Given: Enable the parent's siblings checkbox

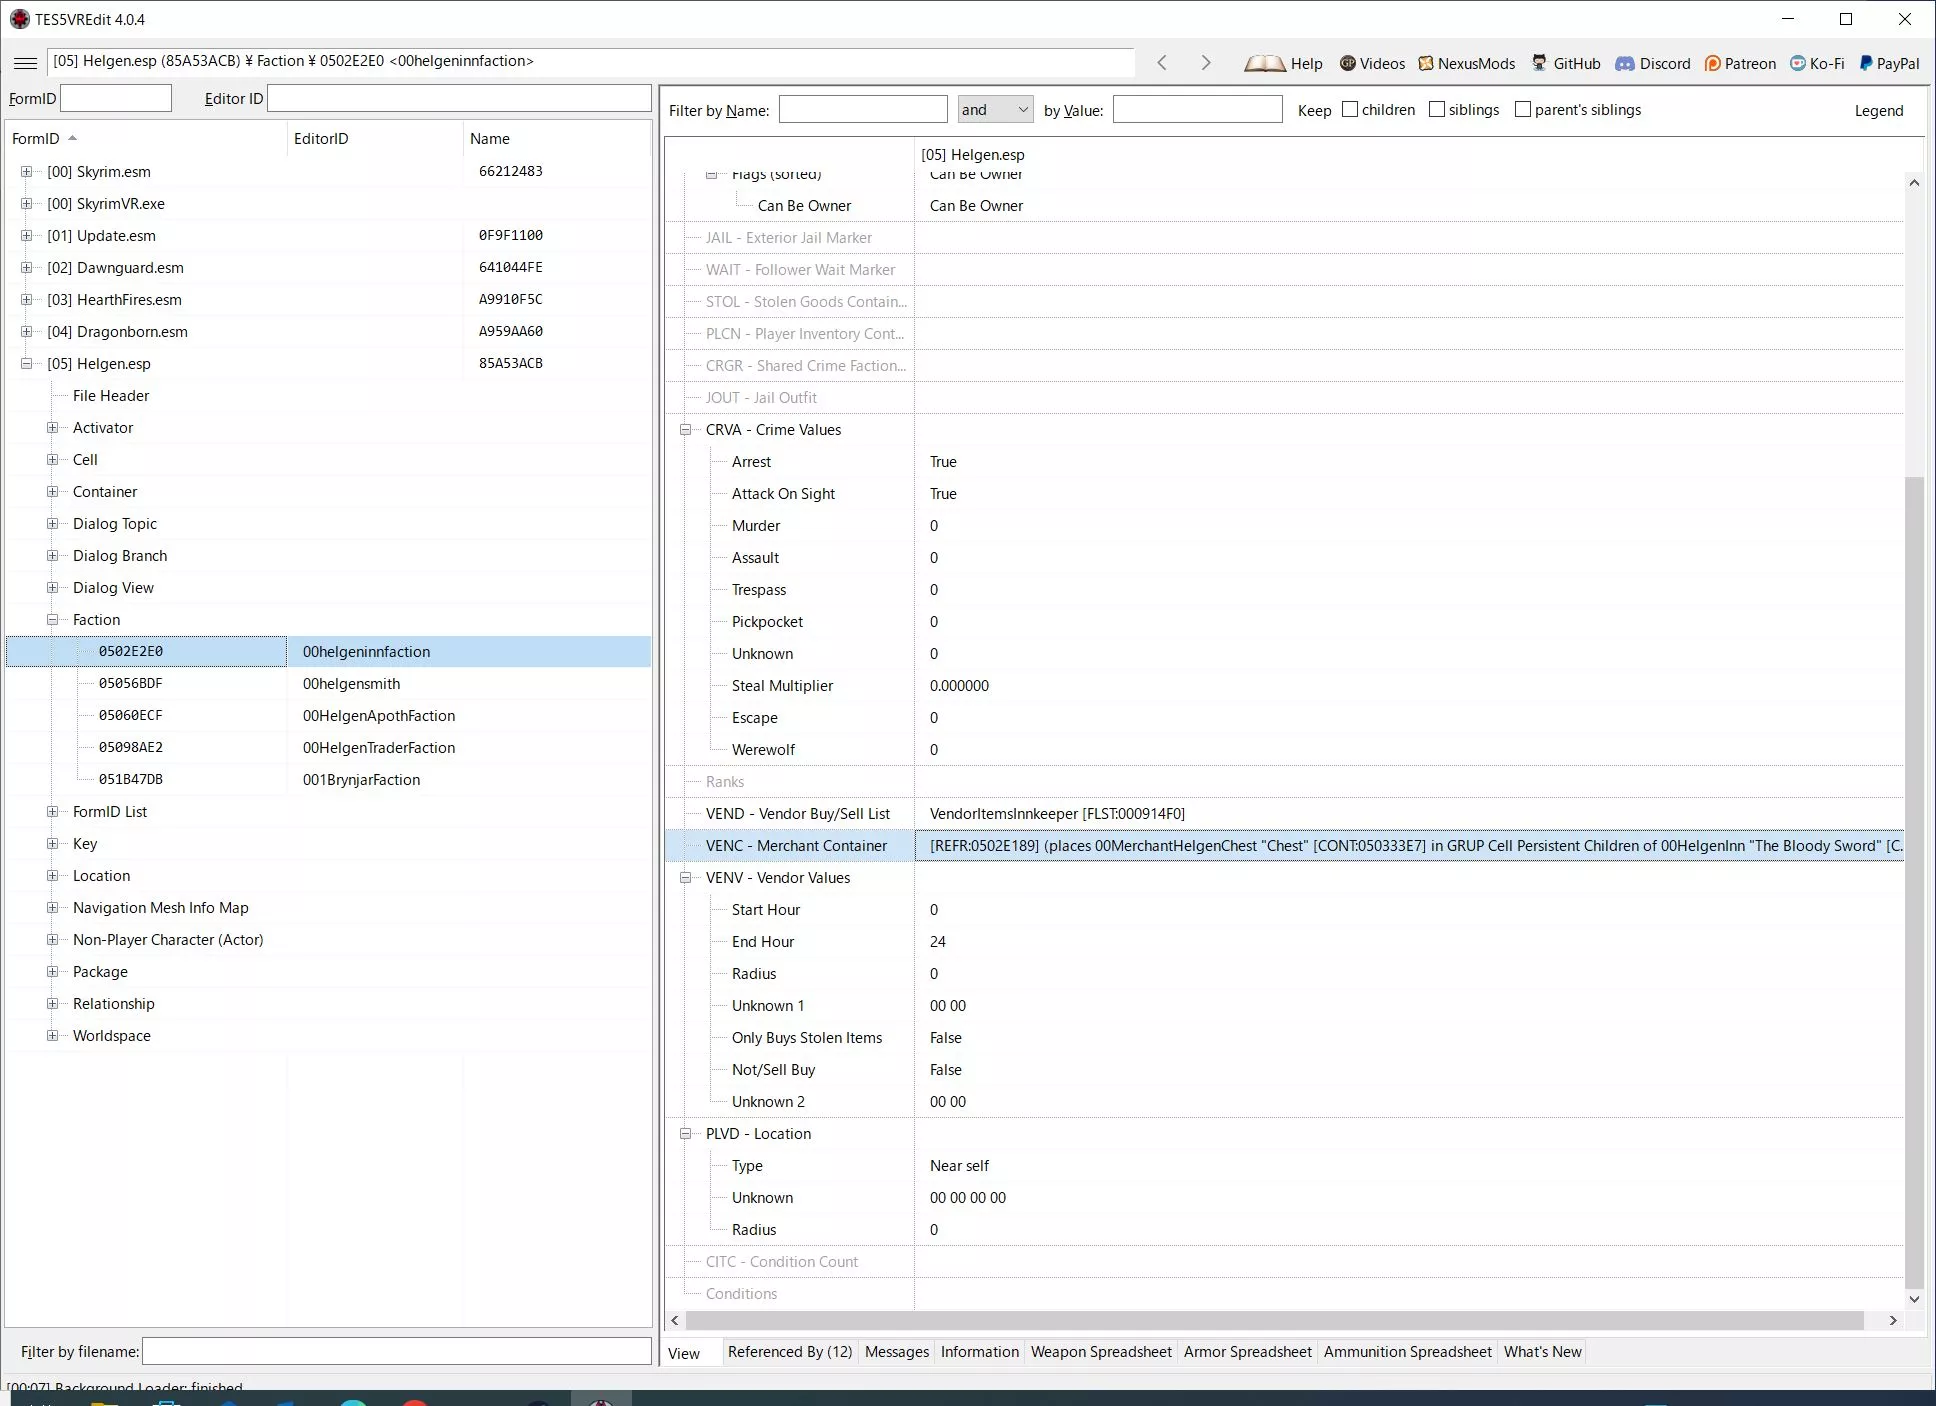Looking at the screenshot, I should pyautogui.click(x=1523, y=109).
